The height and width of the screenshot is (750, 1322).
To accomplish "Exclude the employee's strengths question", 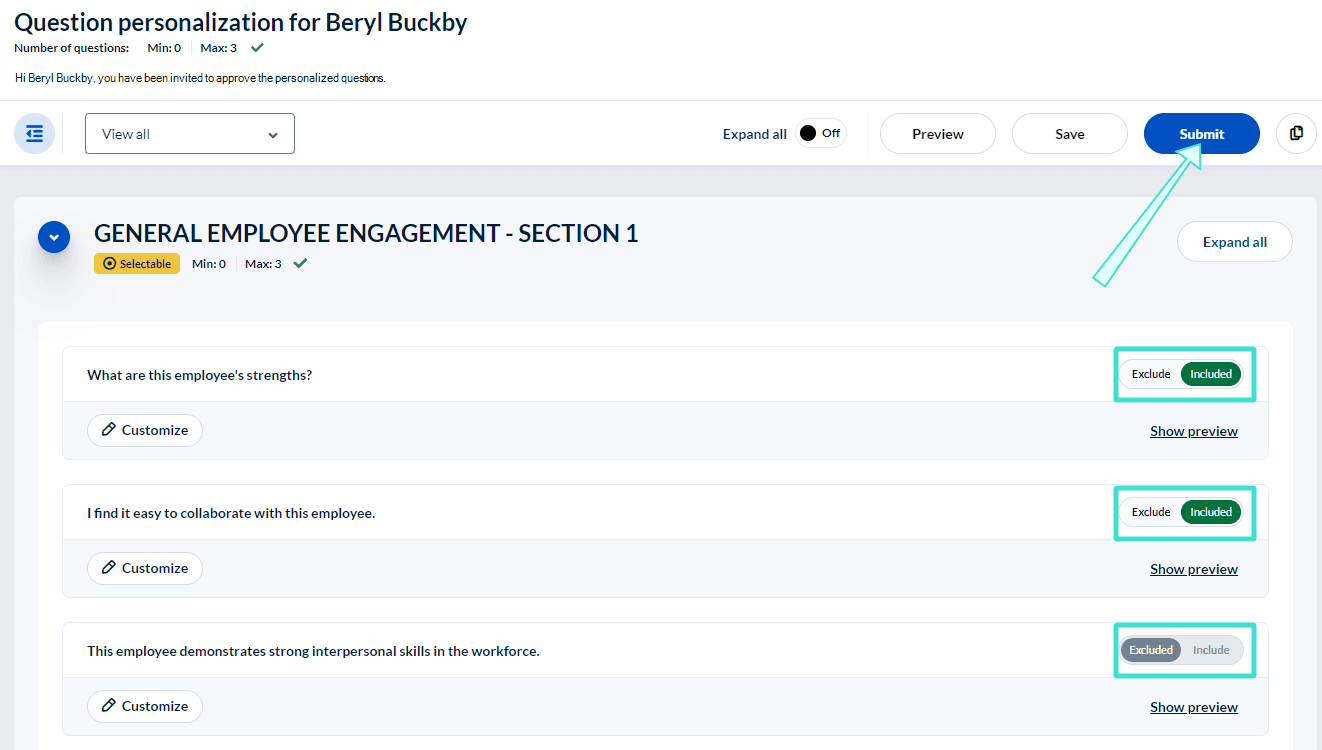I will [x=1150, y=374].
